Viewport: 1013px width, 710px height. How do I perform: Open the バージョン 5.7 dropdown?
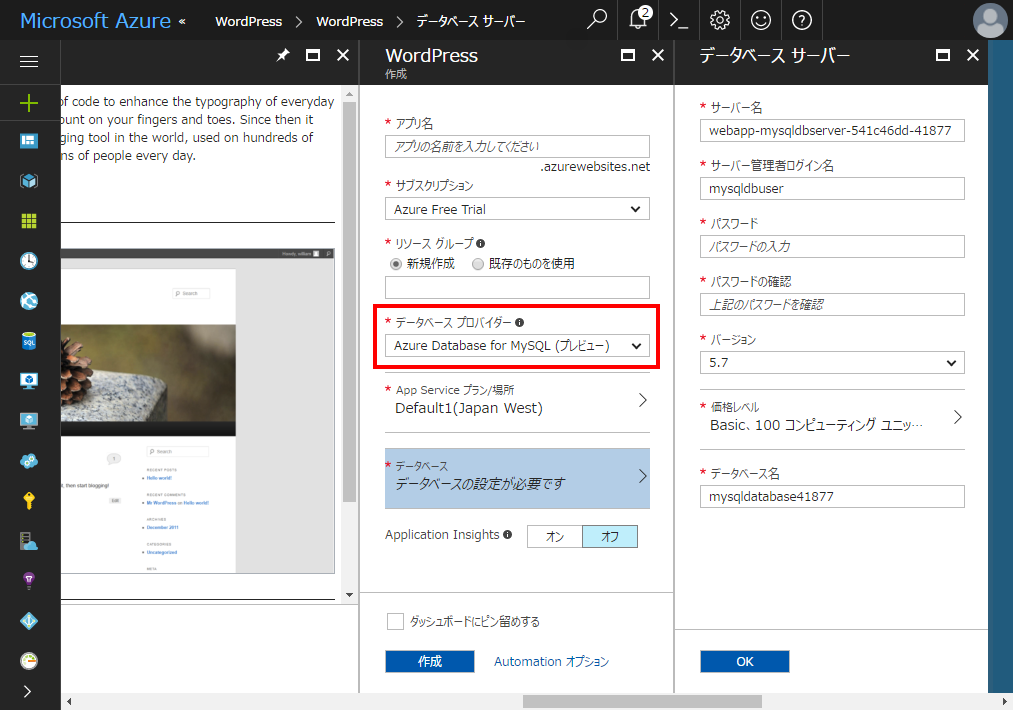pos(832,362)
